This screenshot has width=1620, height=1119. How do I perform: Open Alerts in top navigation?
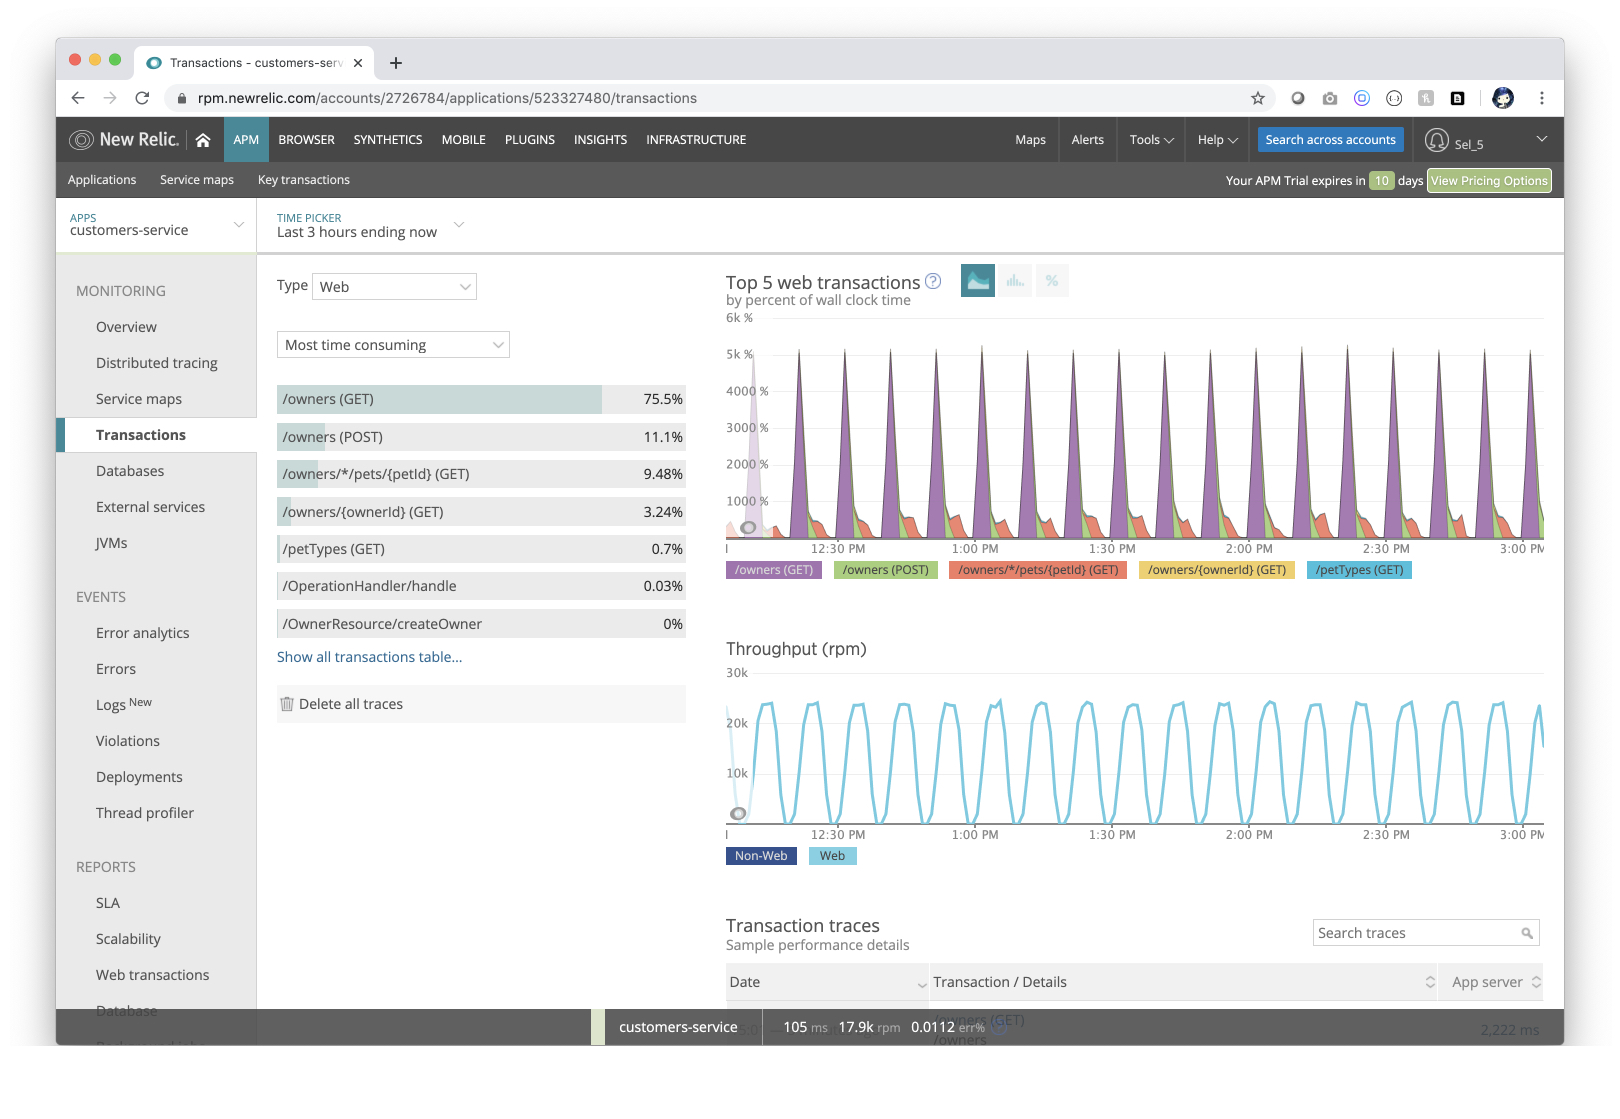click(x=1087, y=140)
